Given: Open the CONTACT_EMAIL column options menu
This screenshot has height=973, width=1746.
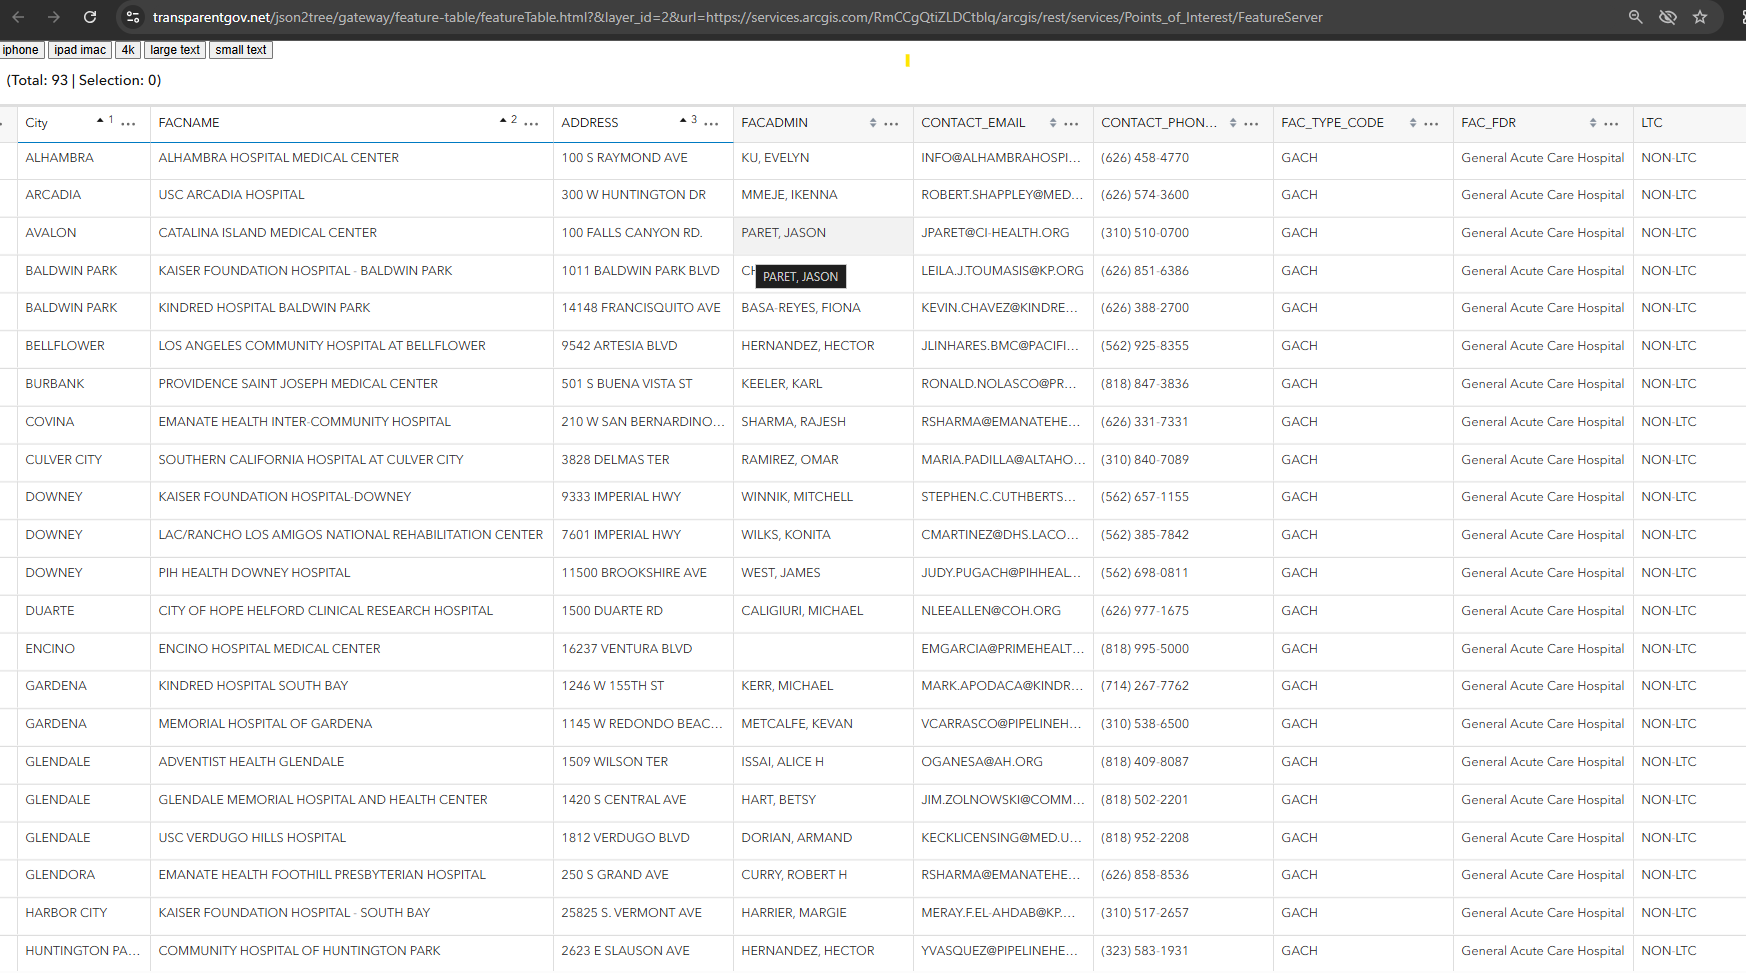Looking at the screenshot, I should point(1072,124).
